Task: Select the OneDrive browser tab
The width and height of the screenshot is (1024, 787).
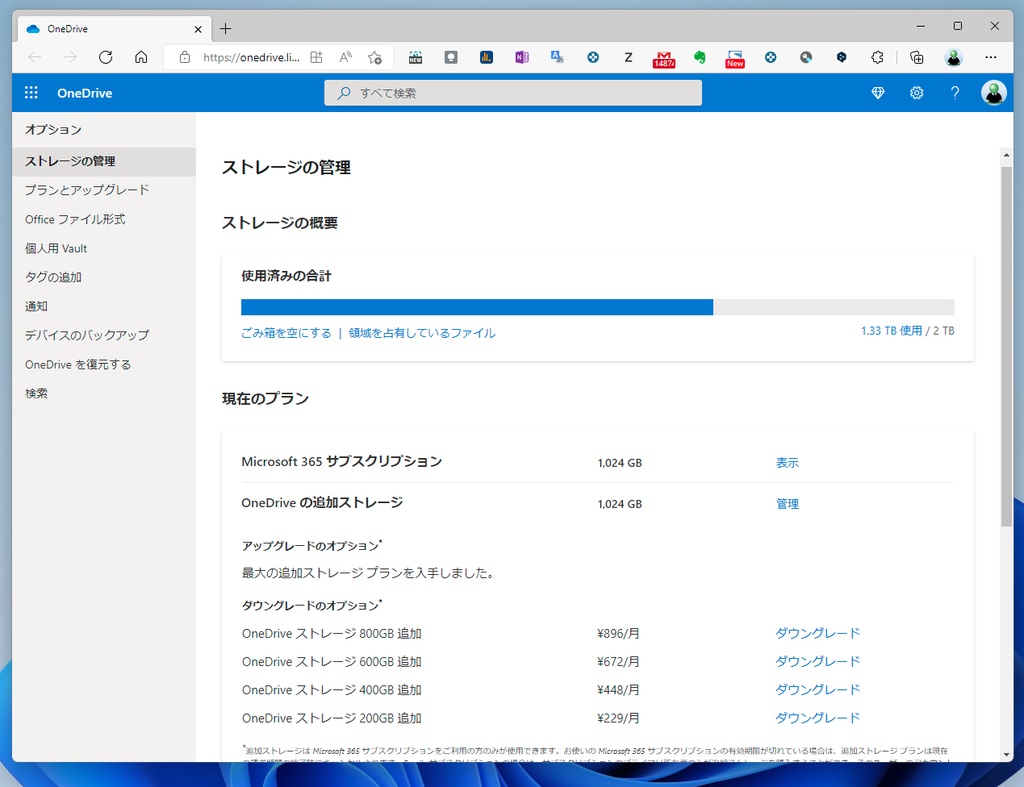Action: click(113, 29)
